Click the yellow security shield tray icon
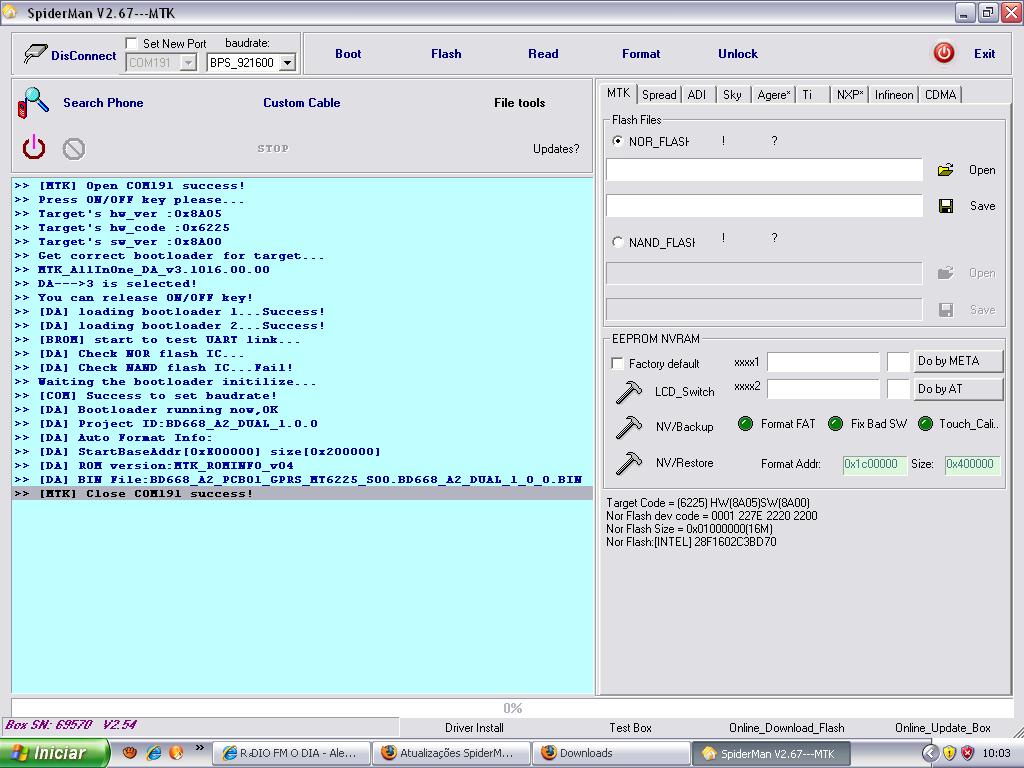The height and width of the screenshot is (768, 1024). pyautogui.click(x=949, y=753)
